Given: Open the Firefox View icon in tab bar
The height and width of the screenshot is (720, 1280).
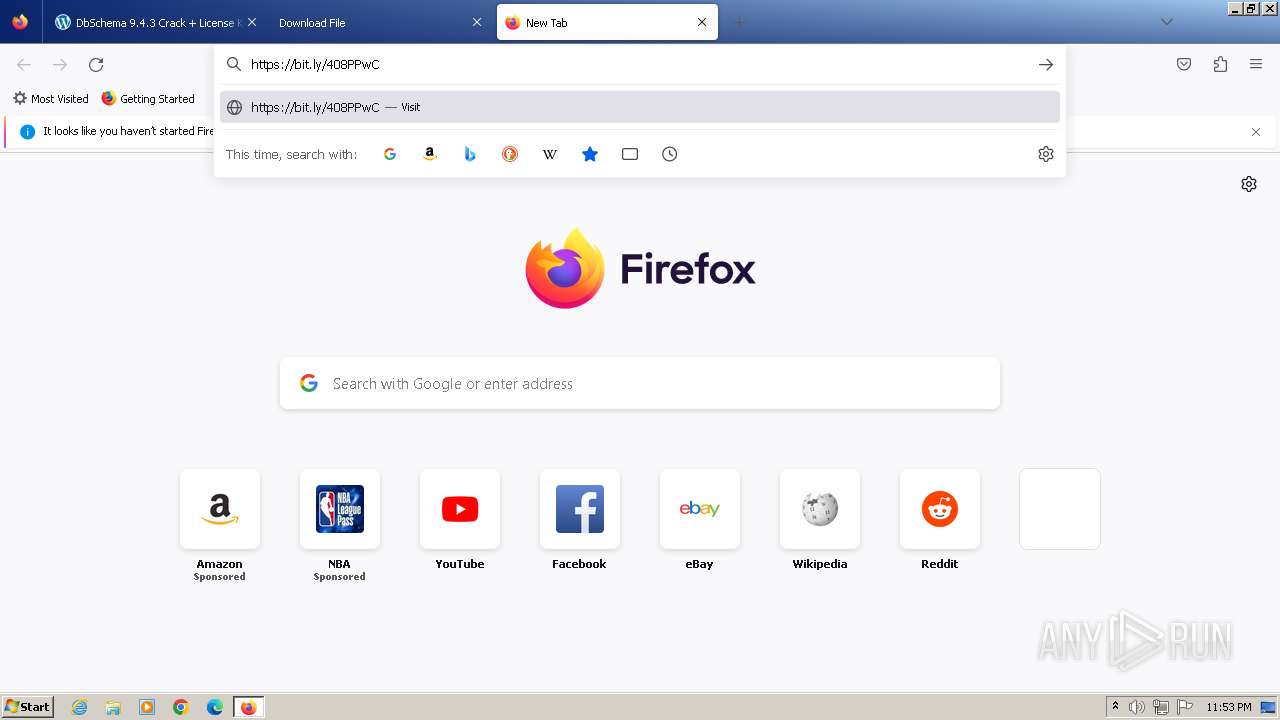Looking at the screenshot, I should (20, 22).
